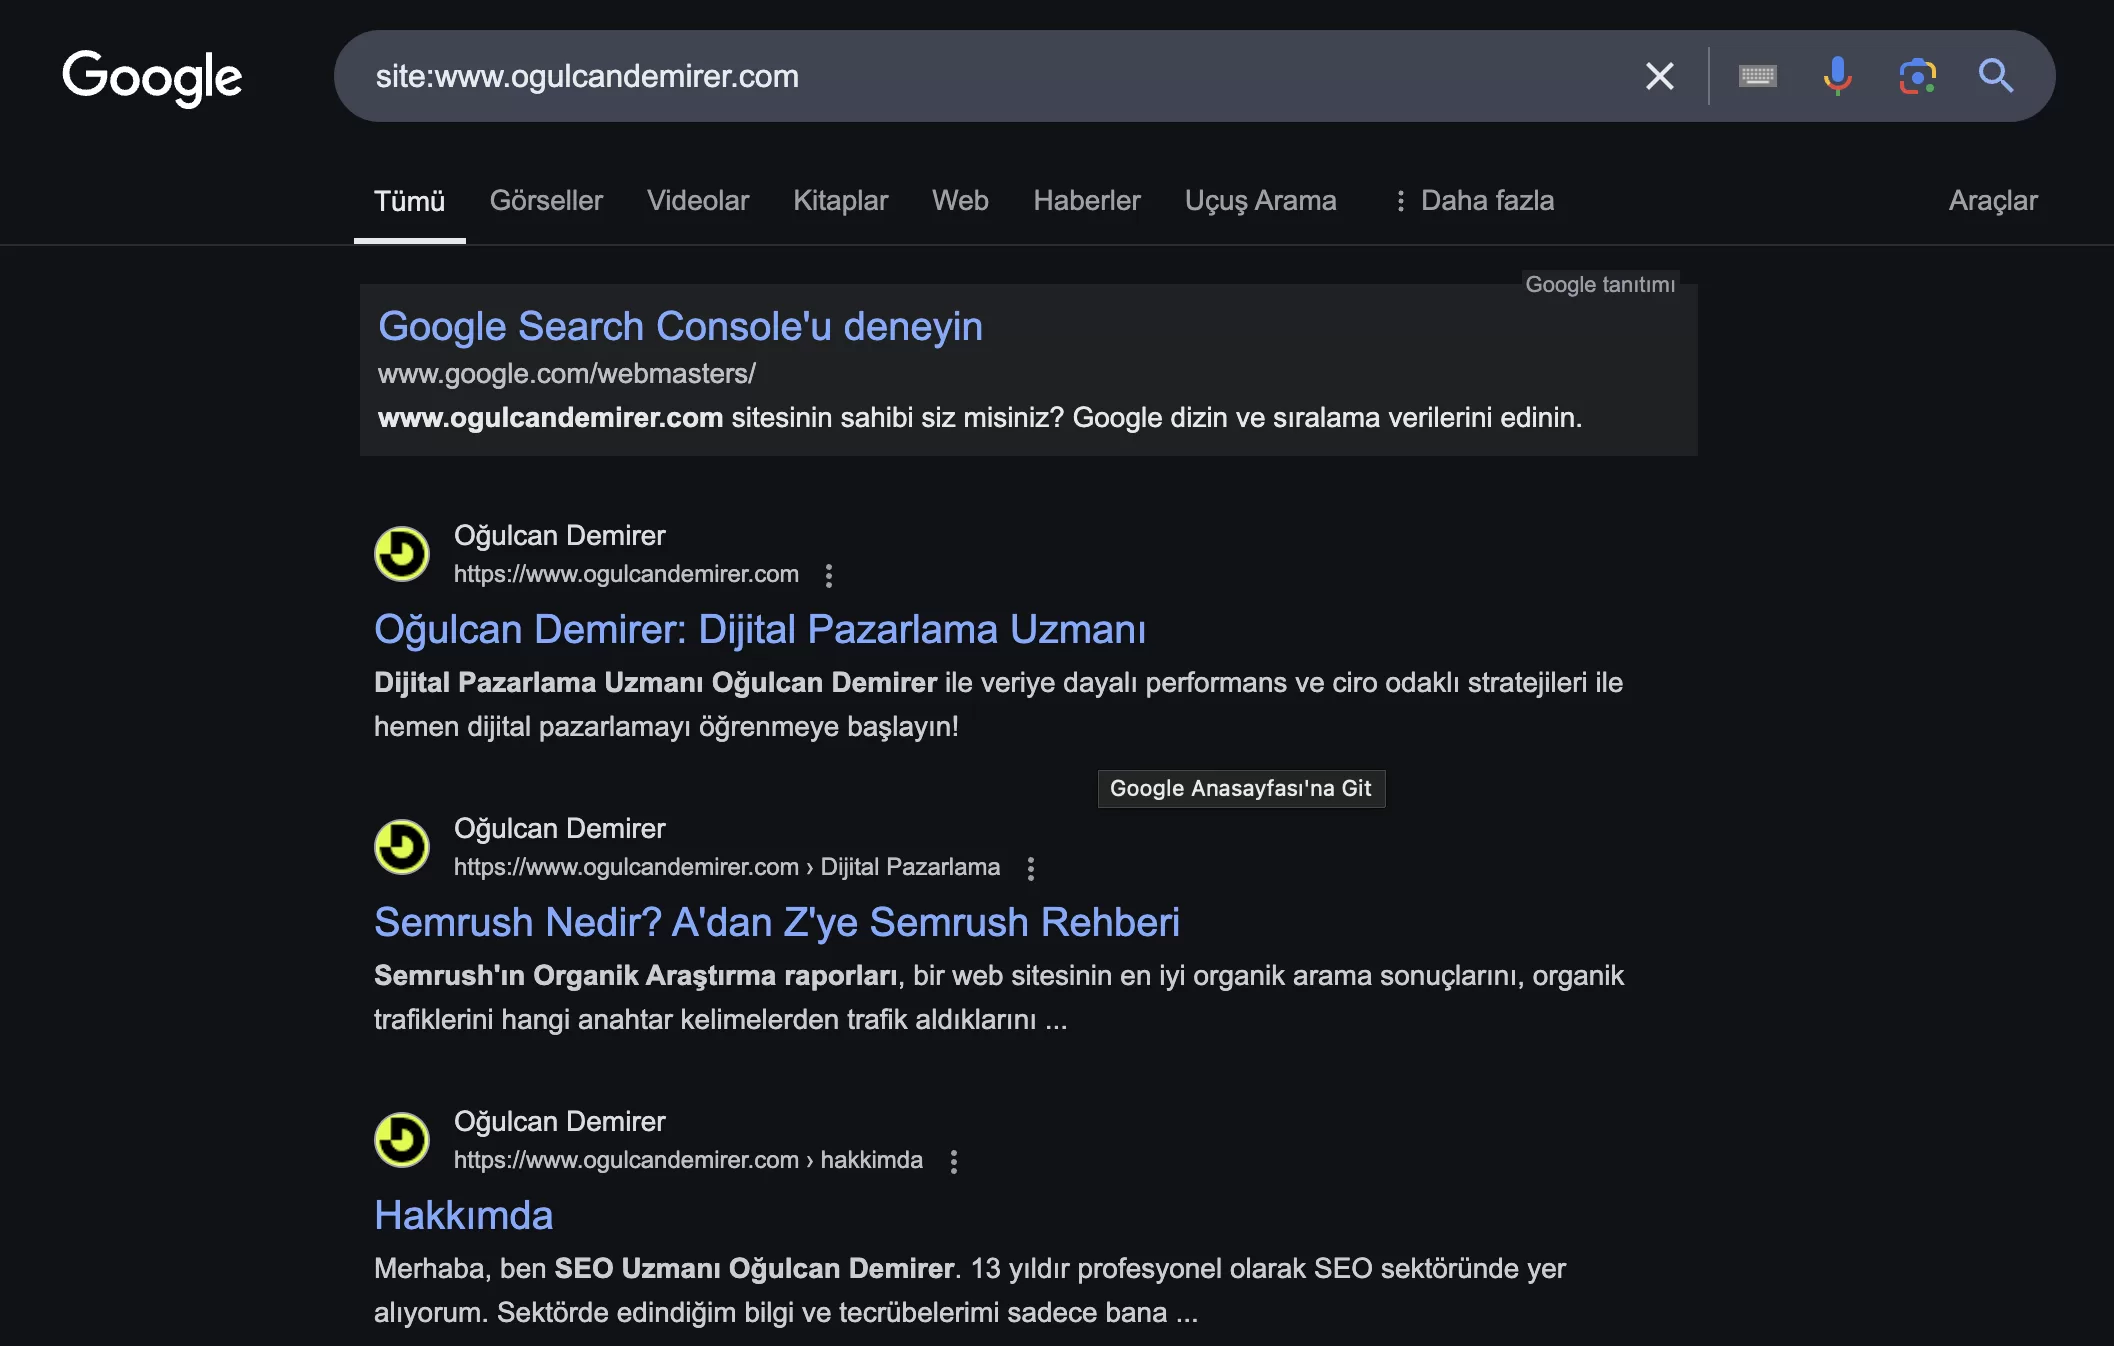Viewport: 2114px width, 1346px height.
Task: Open 'Semrush Nedir? A'dan Z'ye Semrush Rehberi' link
Action: click(x=777, y=923)
